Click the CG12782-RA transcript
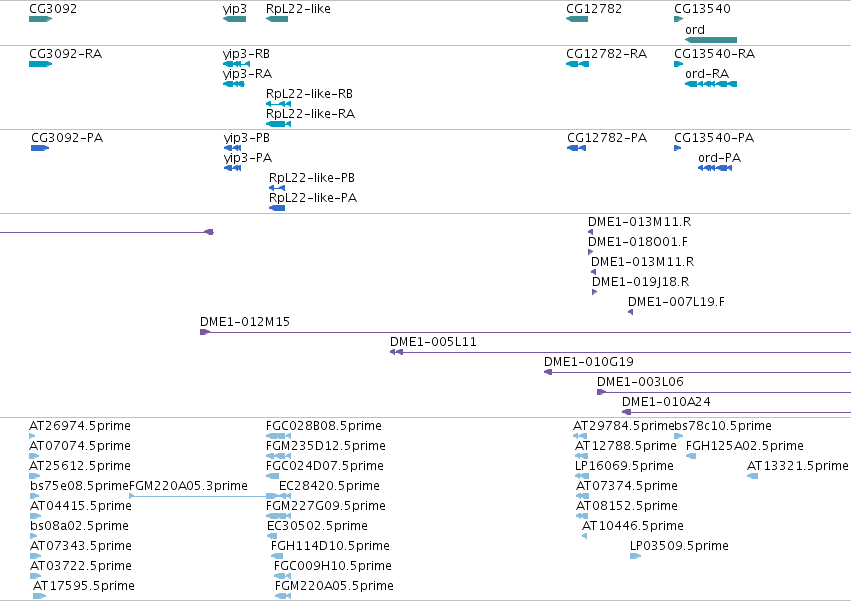 (x=577, y=64)
